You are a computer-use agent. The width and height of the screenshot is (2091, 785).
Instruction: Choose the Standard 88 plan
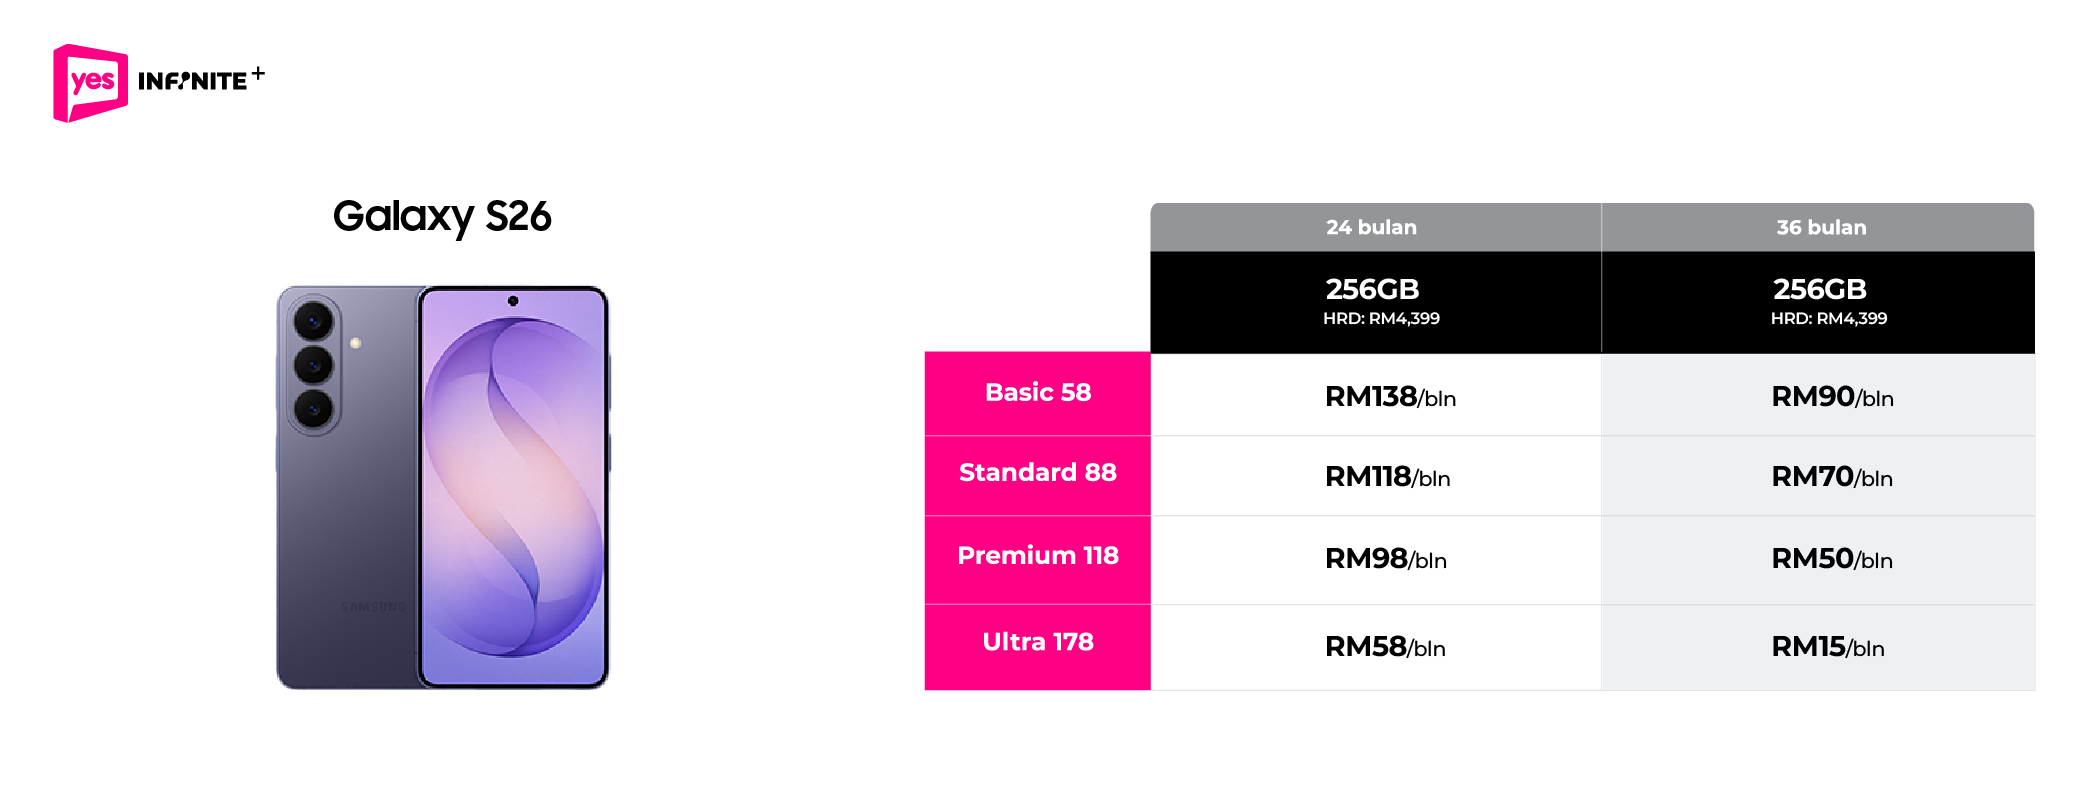(x=1037, y=473)
